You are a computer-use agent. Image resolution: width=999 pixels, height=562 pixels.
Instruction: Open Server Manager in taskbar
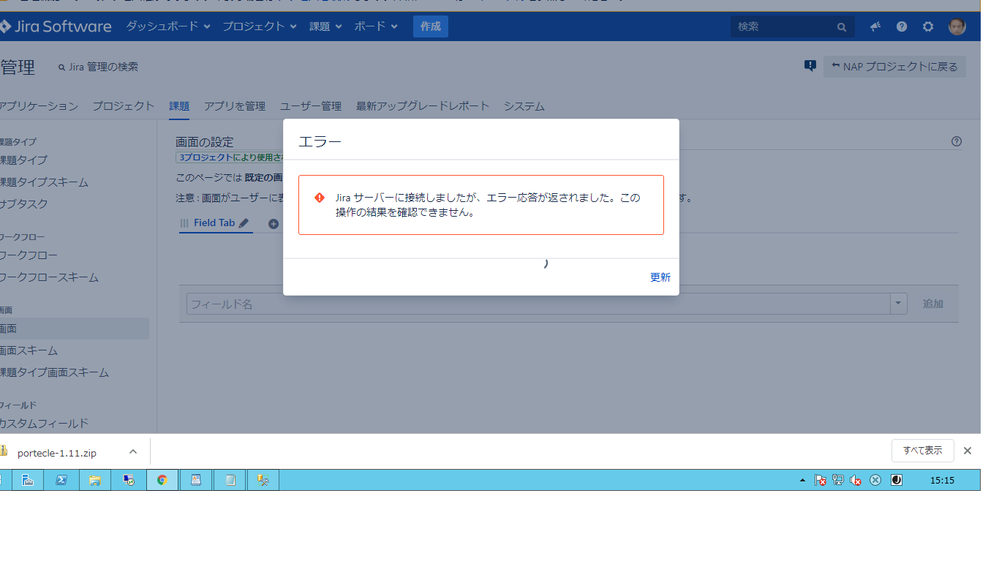[x=27, y=480]
